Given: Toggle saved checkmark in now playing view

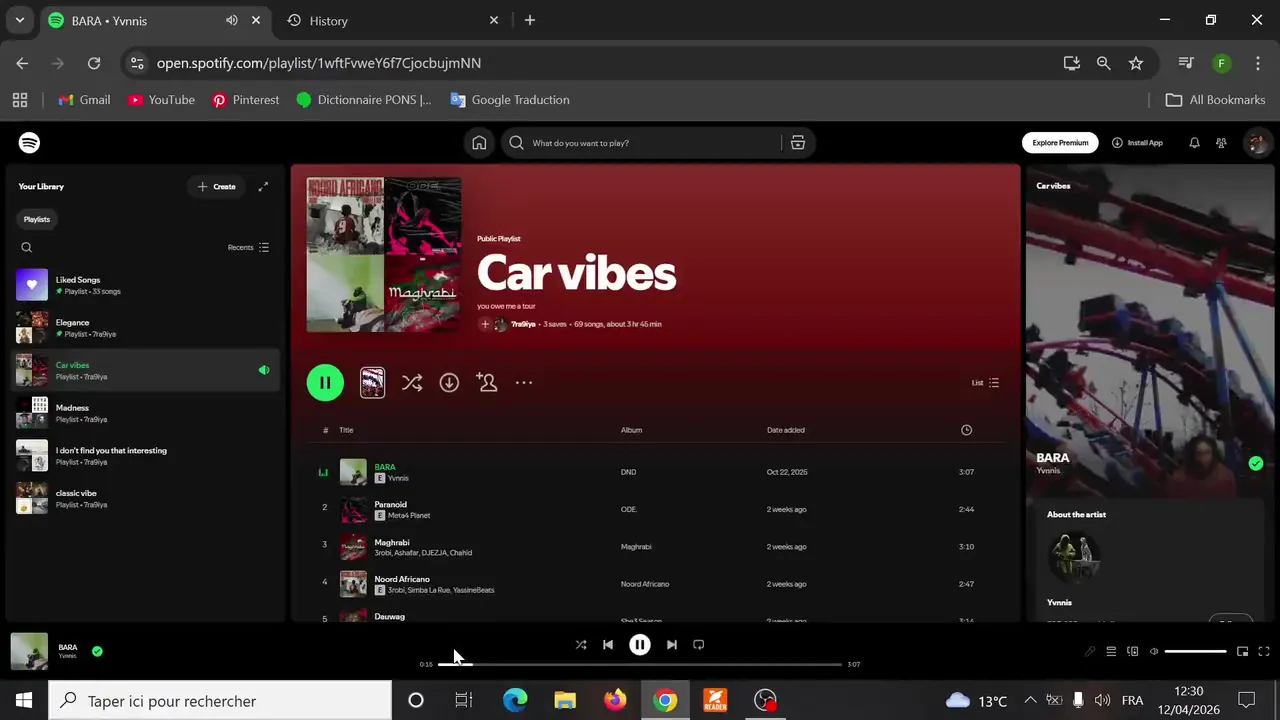Looking at the screenshot, I should (x=1256, y=463).
